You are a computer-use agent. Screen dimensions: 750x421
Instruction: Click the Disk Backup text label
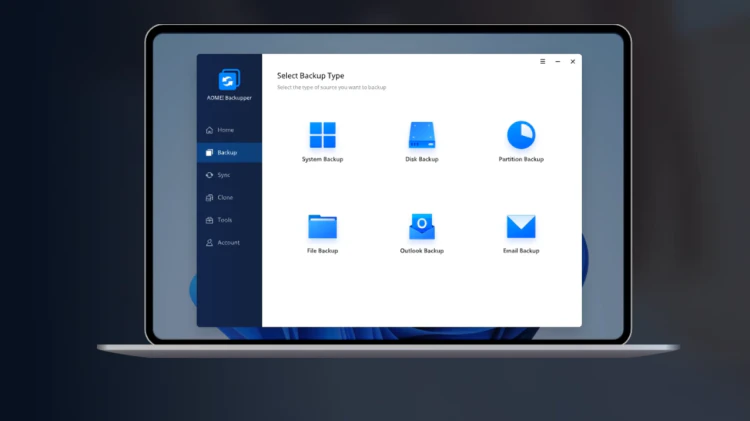point(422,159)
